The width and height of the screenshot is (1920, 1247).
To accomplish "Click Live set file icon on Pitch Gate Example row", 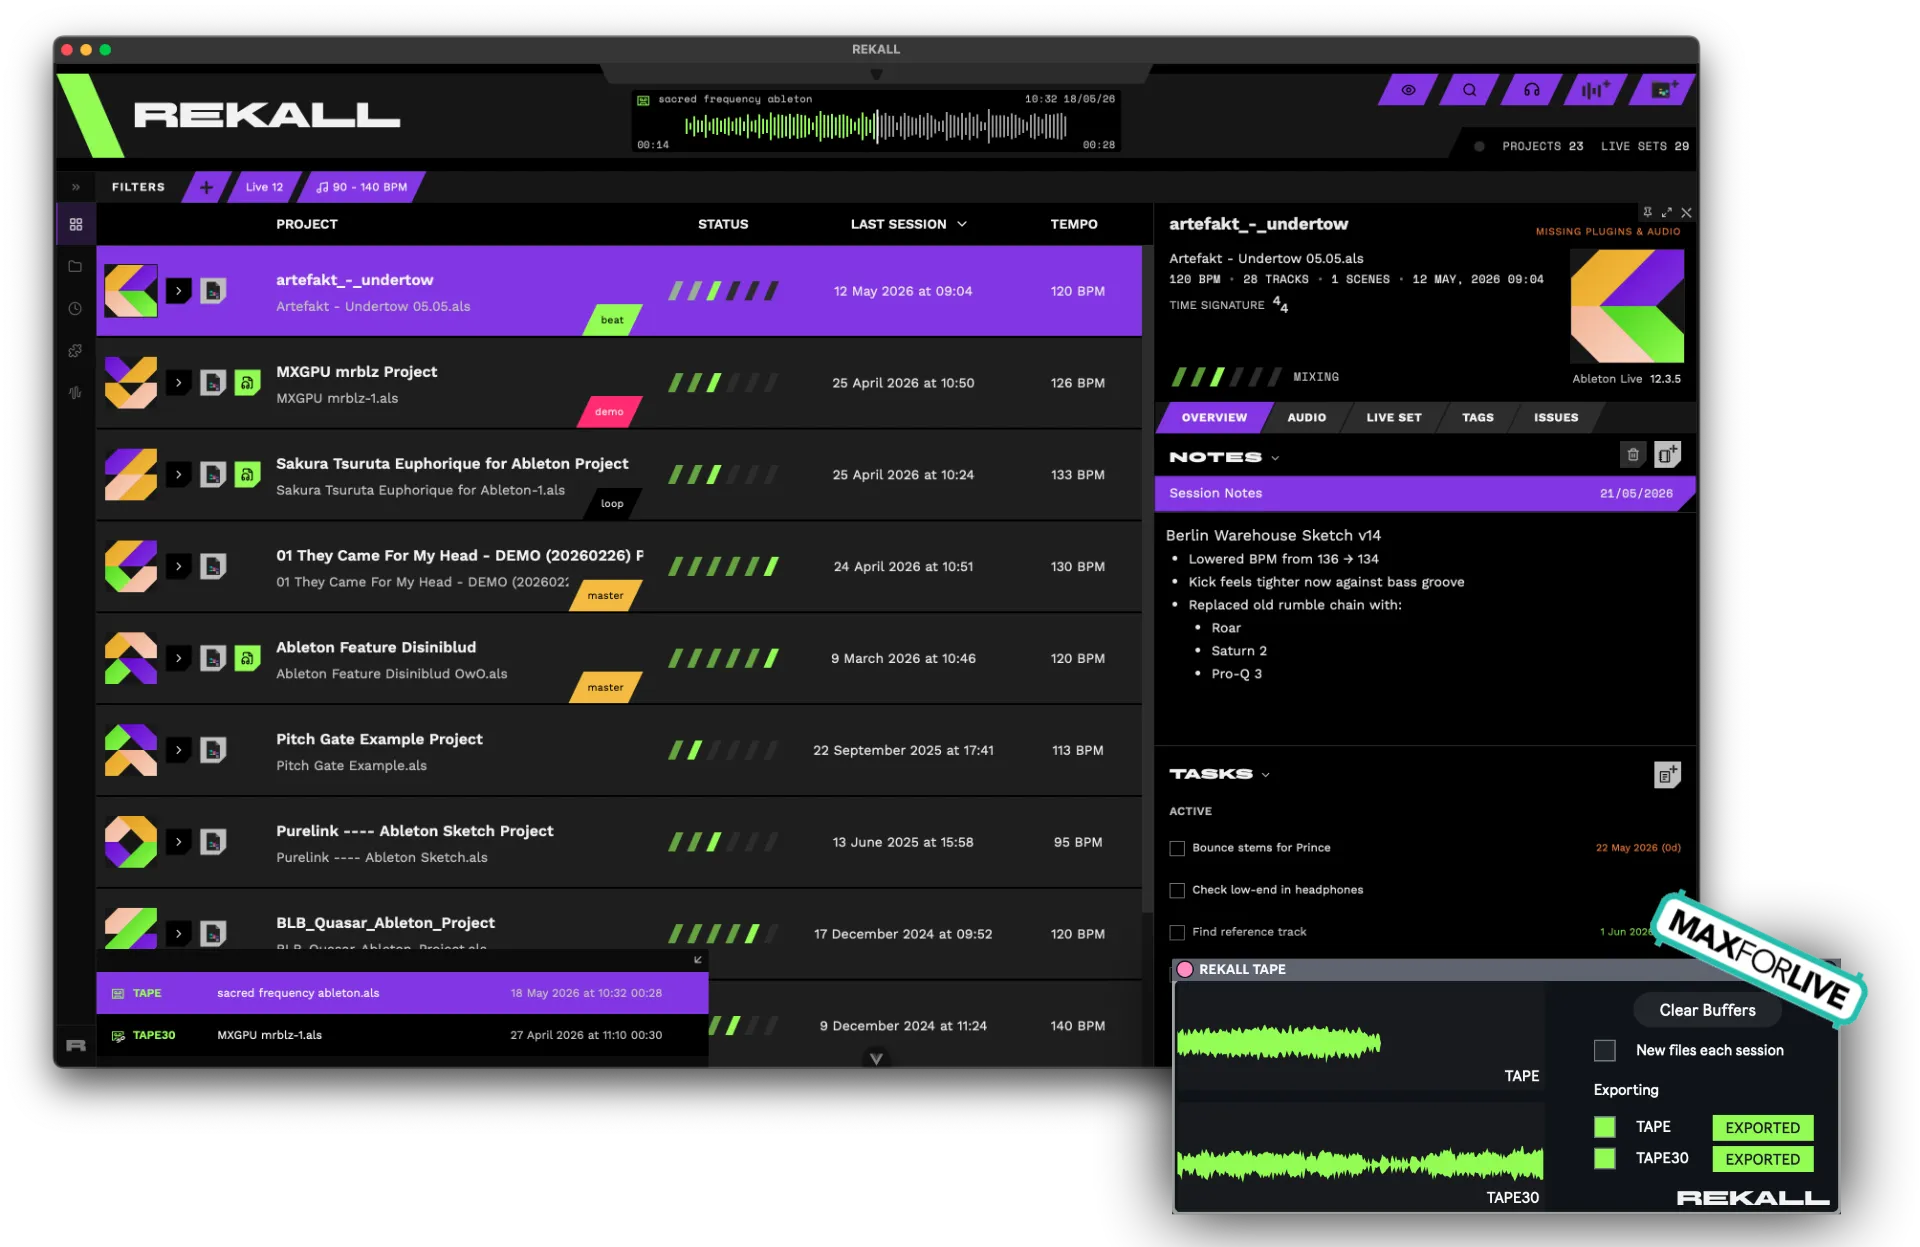I will (x=213, y=750).
